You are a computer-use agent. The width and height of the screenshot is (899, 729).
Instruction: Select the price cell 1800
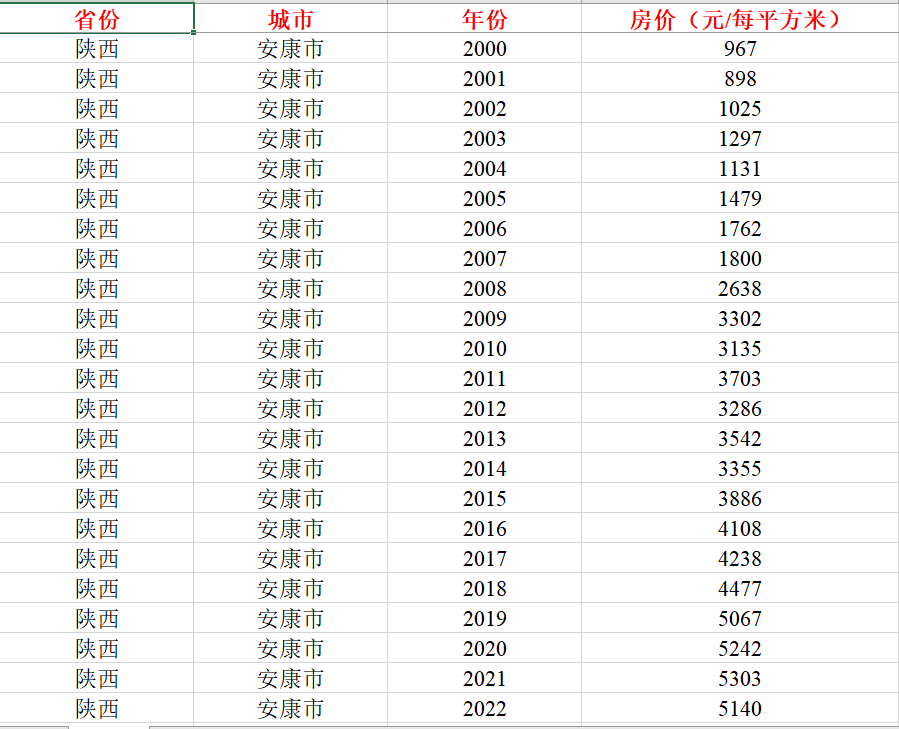tap(740, 258)
